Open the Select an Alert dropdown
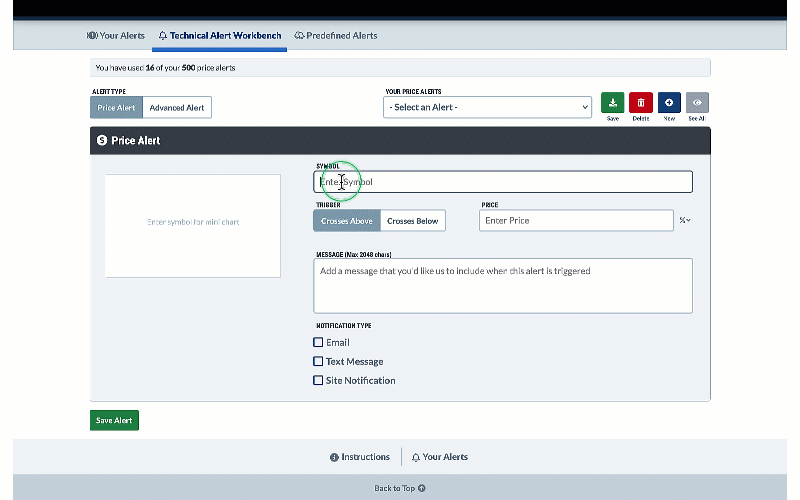 click(487, 107)
